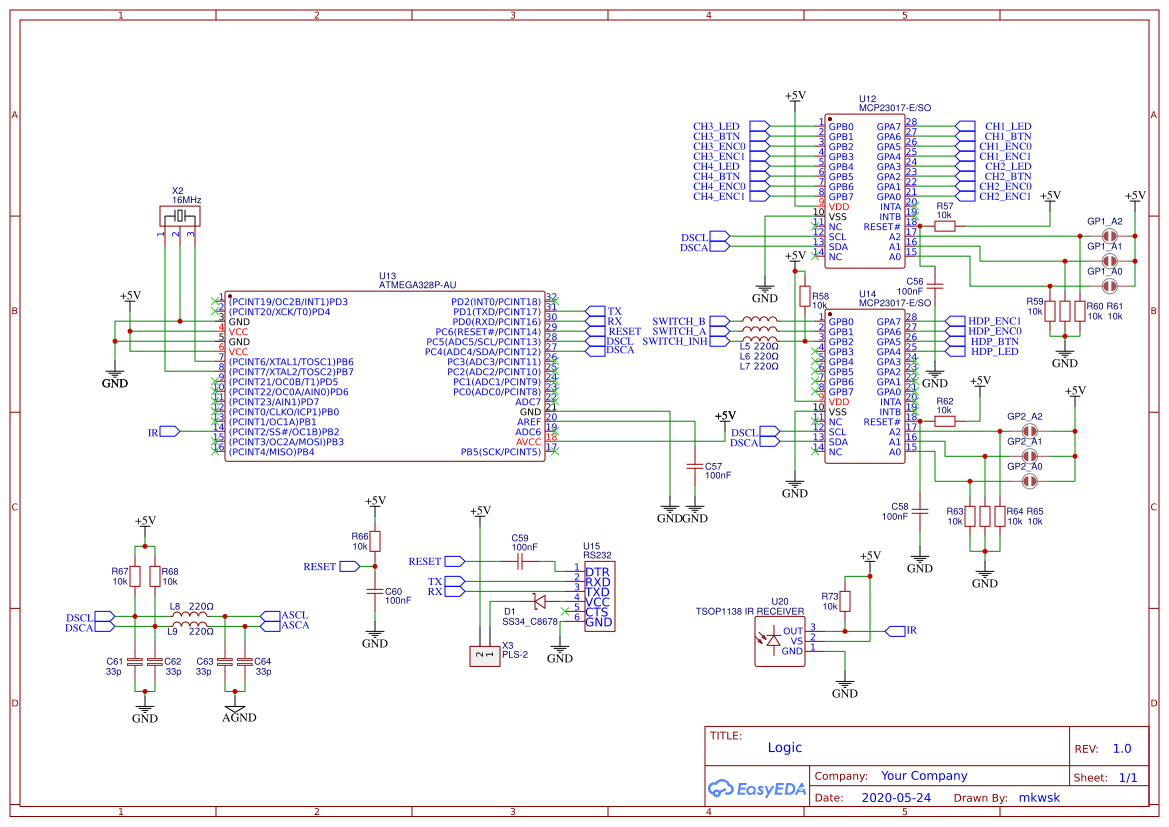
Task: Click the mkwsk Drawn By text
Action: [1040, 797]
